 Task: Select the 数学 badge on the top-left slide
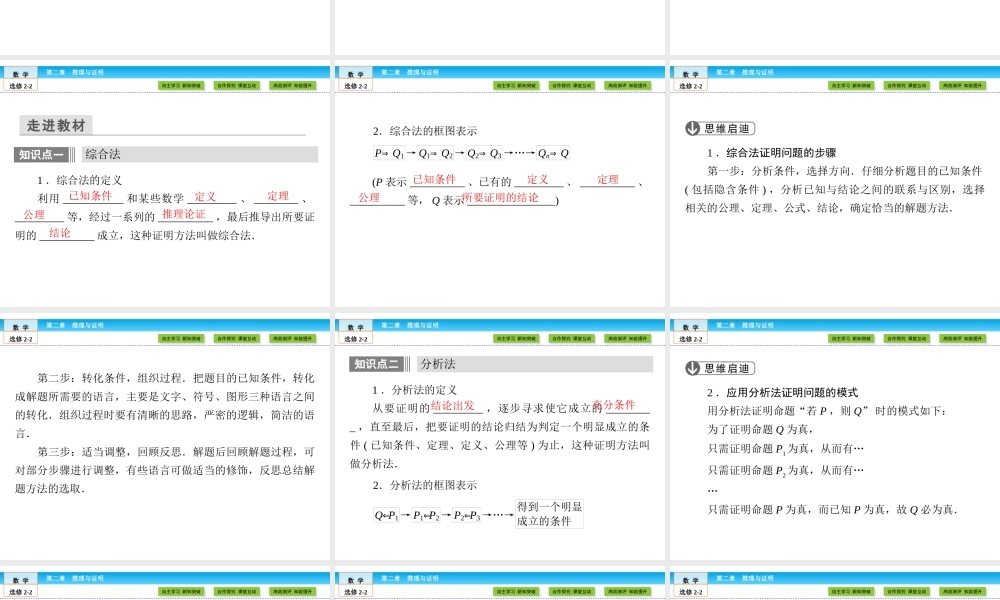[x=22, y=72]
